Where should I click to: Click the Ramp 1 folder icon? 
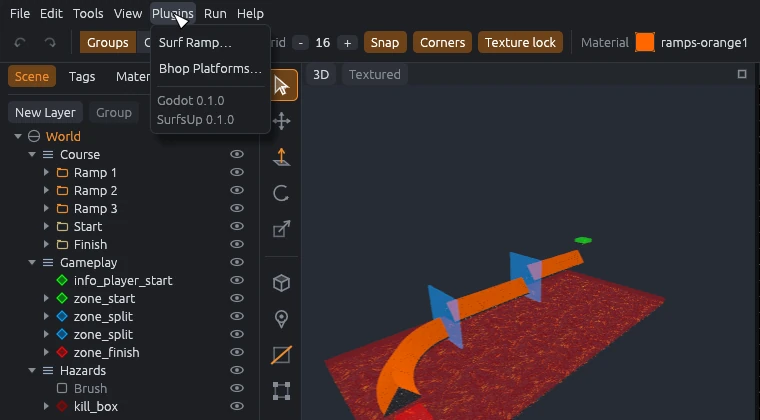coord(62,172)
